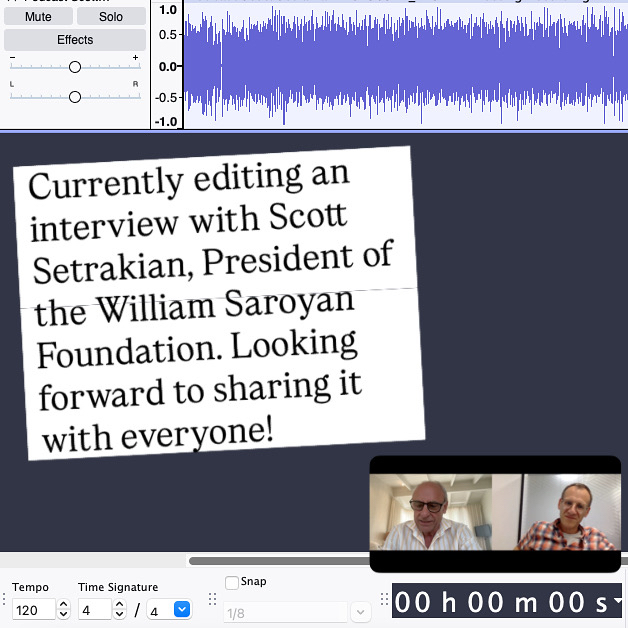Click the track gain slider knob

click(x=75, y=67)
